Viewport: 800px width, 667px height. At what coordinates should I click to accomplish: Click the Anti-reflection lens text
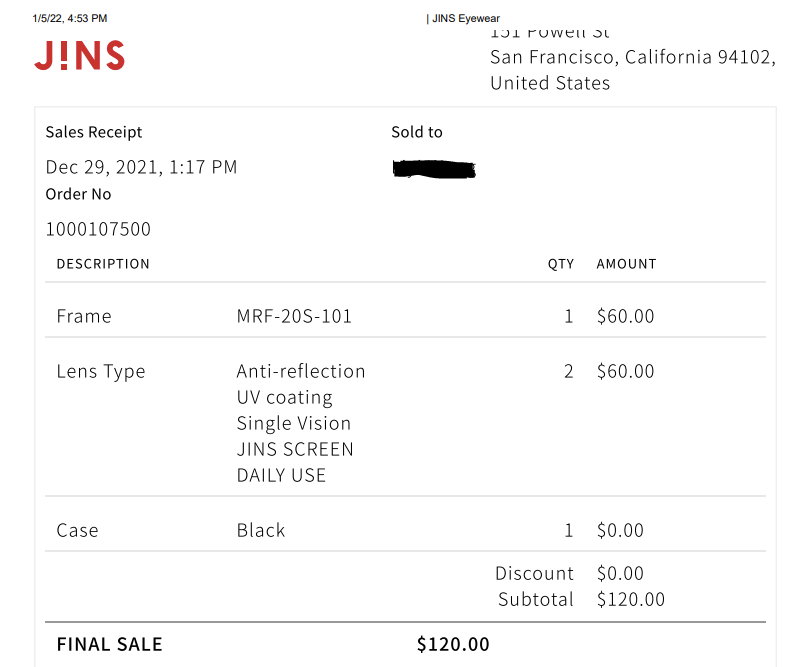301,372
